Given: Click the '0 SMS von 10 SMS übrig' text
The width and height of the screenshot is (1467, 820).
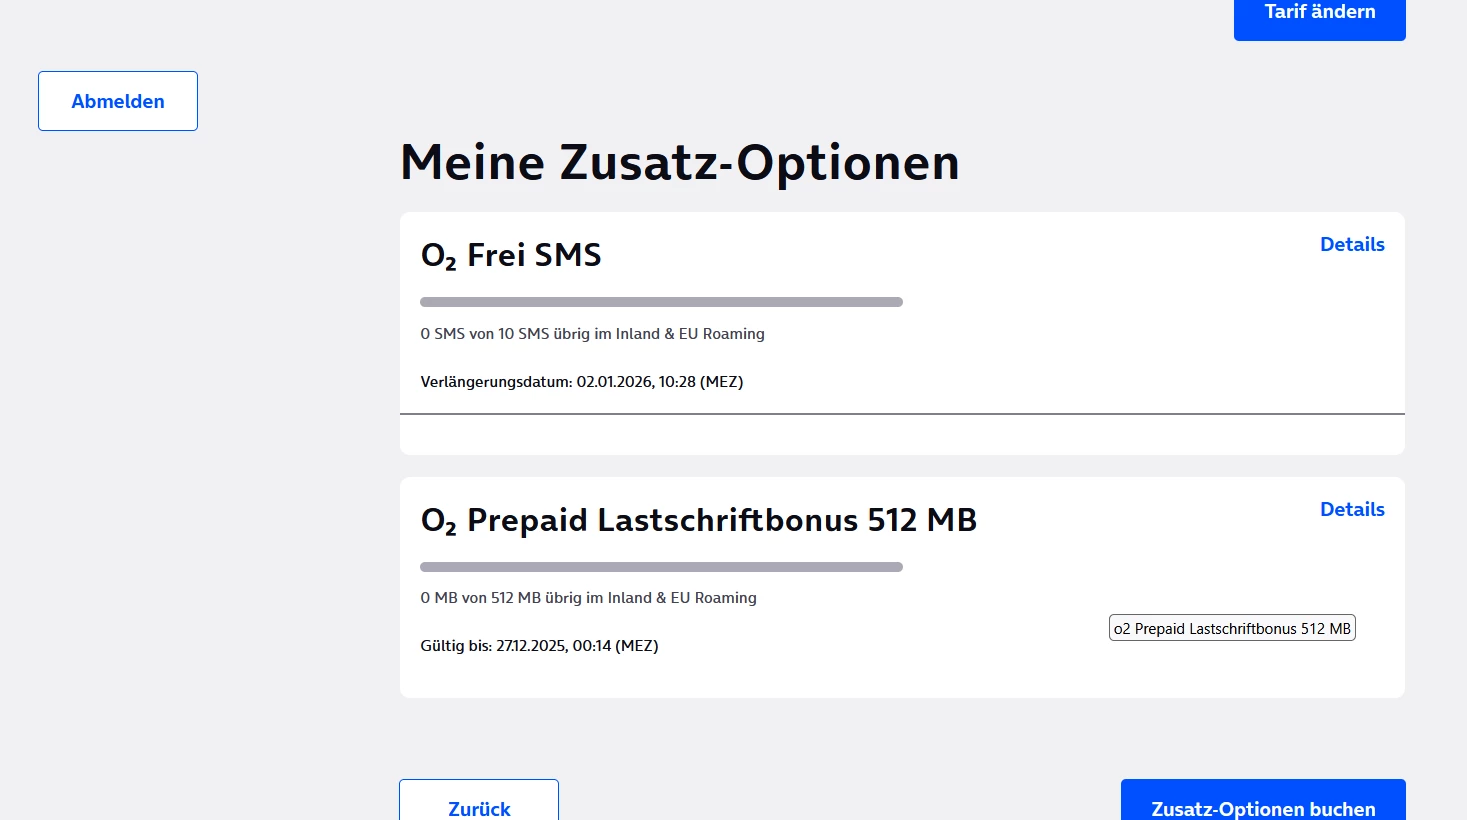Looking at the screenshot, I should pos(592,334).
